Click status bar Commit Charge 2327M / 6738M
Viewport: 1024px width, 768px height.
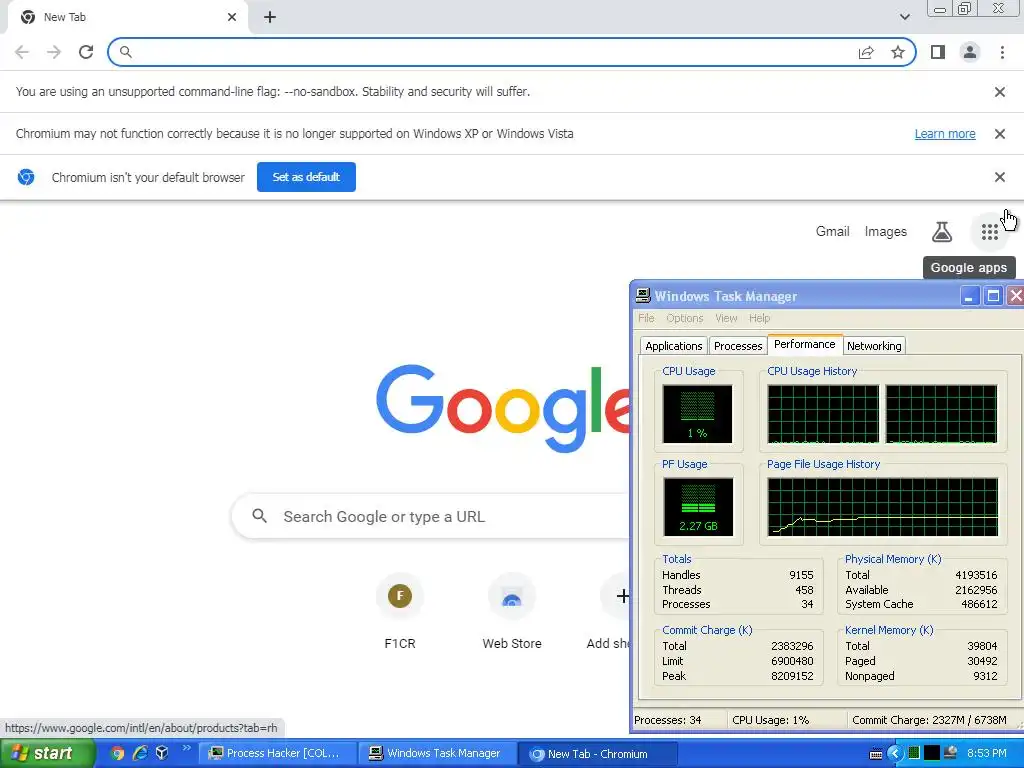pyautogui.click(x=929, y=720)
